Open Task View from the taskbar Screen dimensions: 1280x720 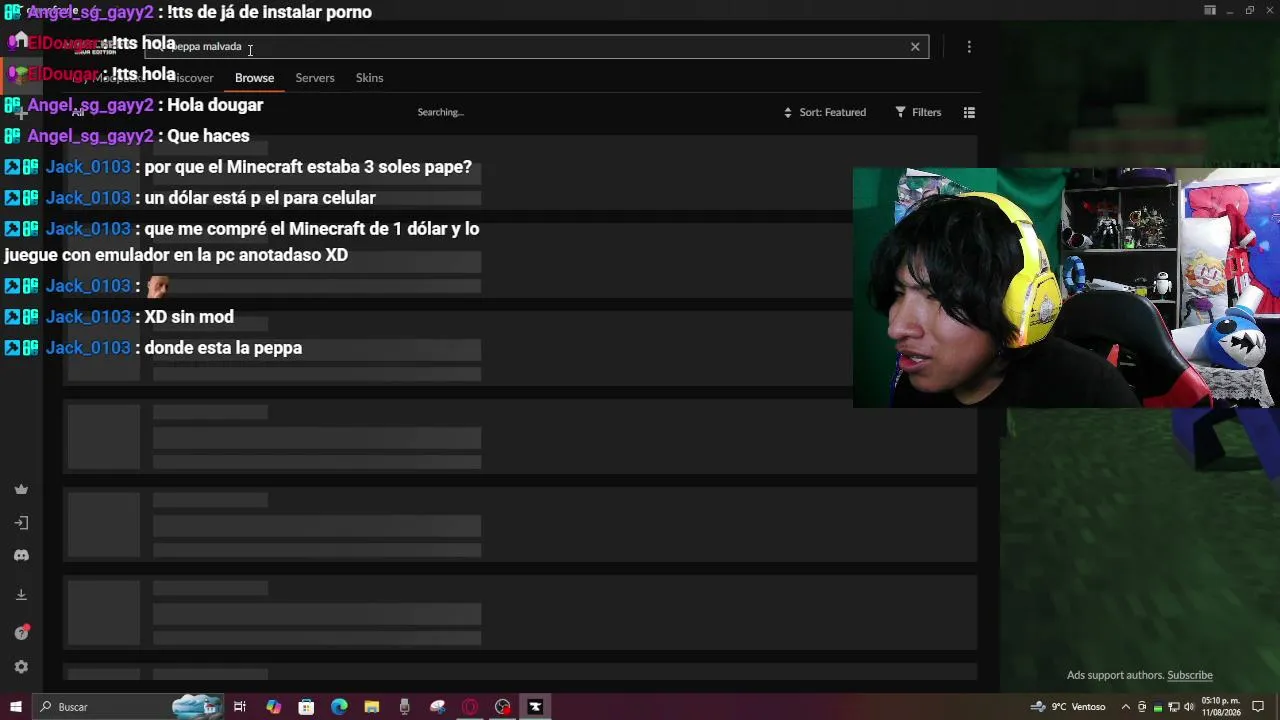[240, 707]
